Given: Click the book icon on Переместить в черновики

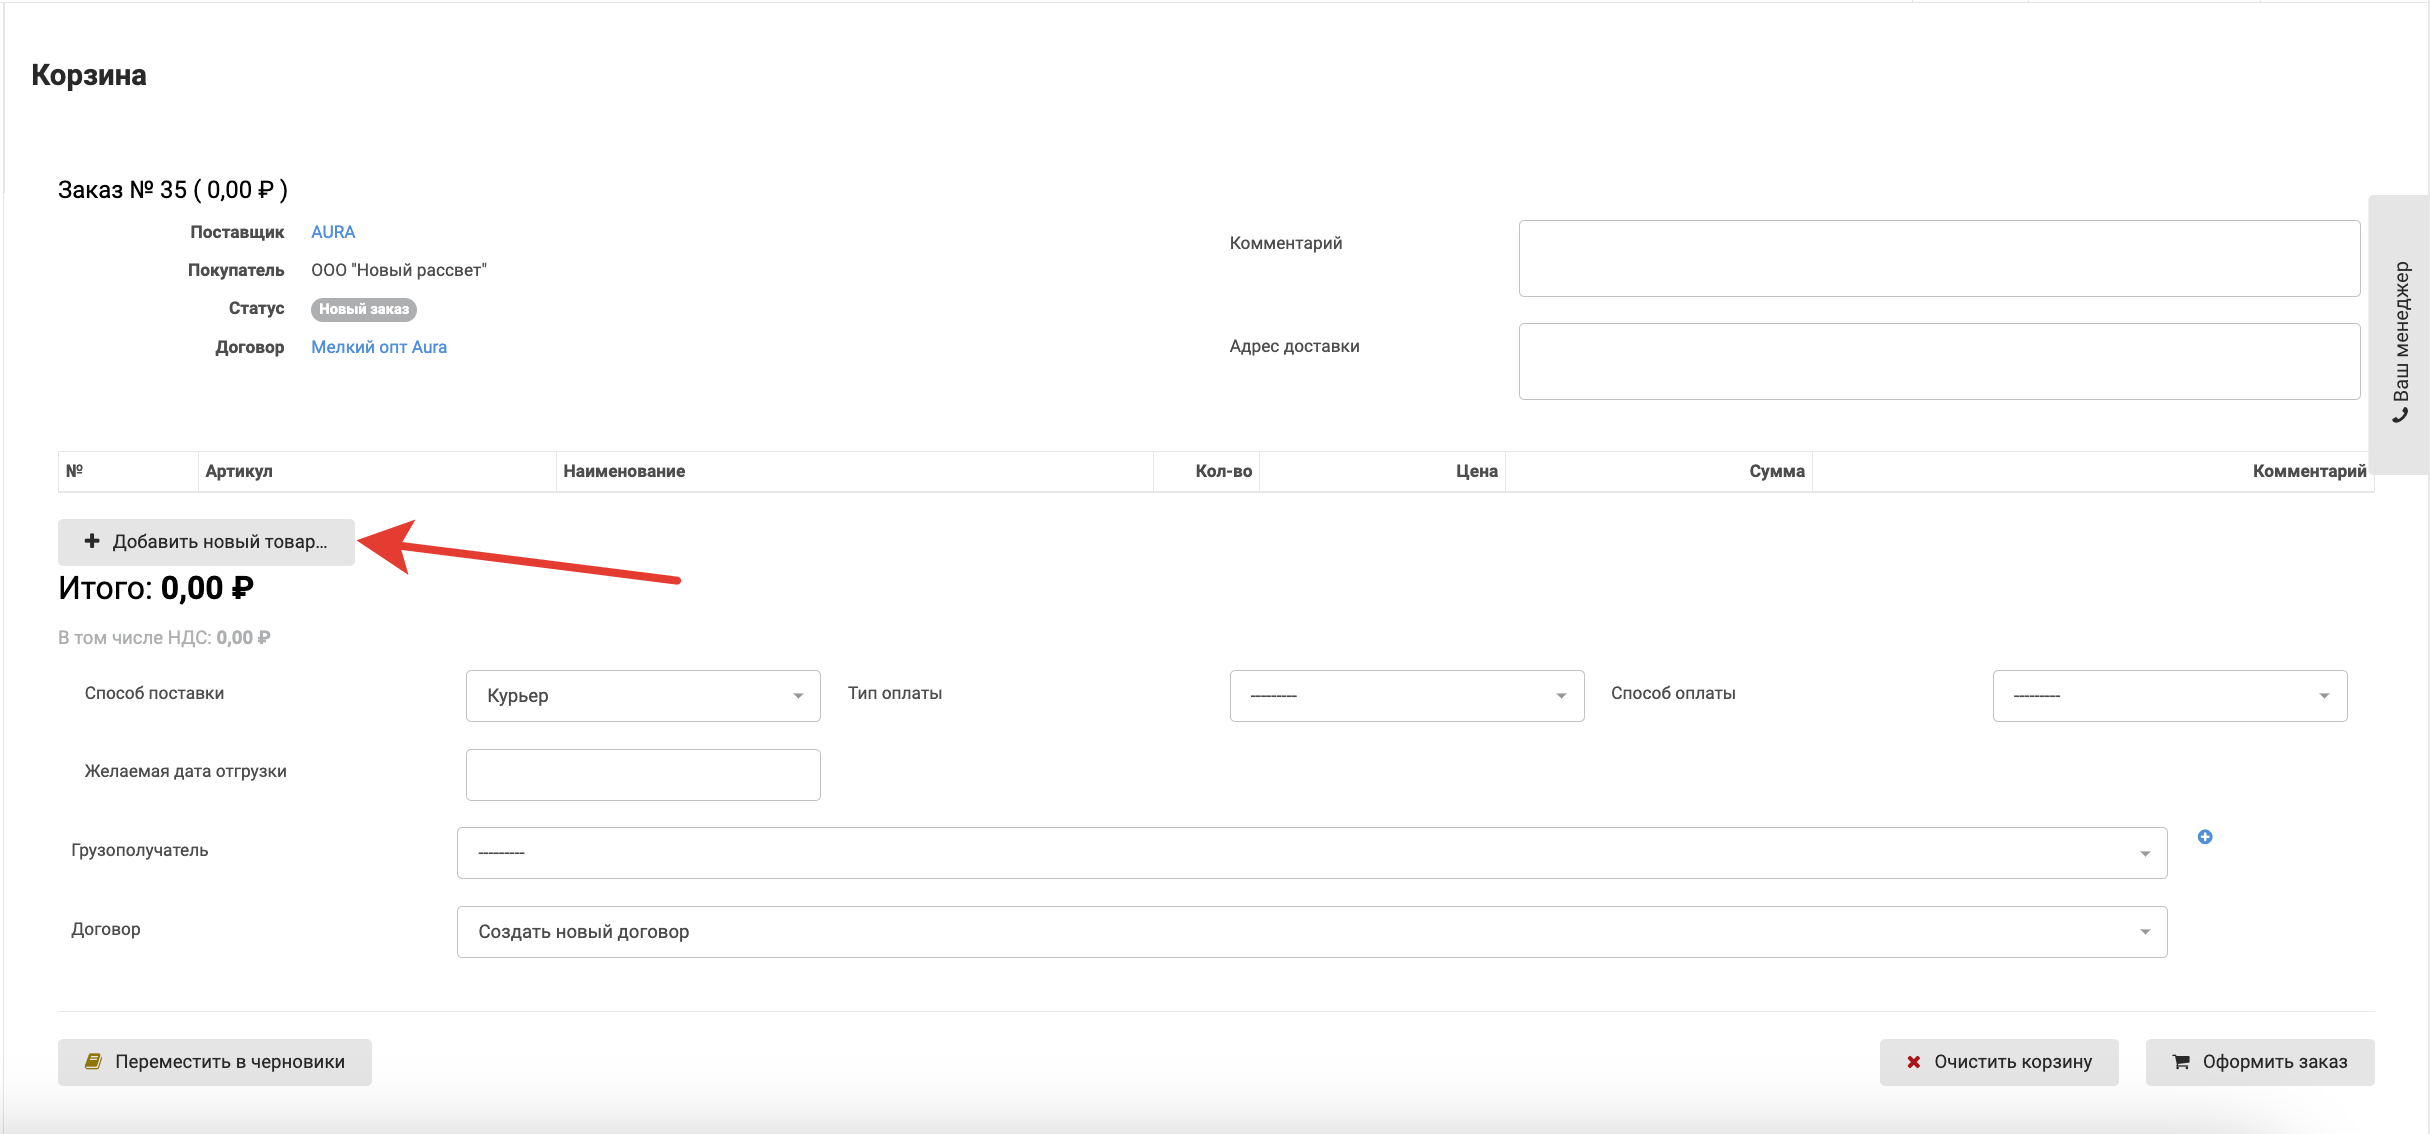Looking at the screenshot, I should 93,1061.
